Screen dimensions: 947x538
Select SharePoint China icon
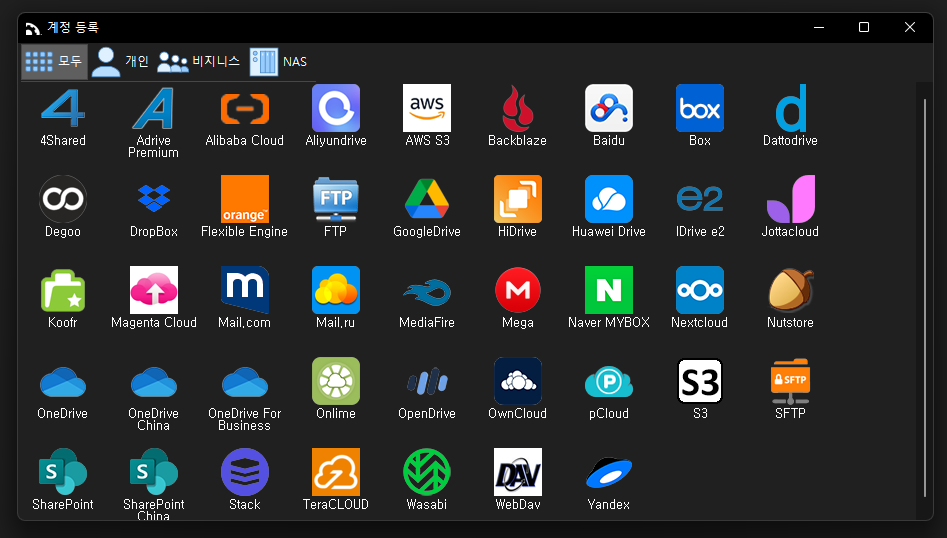click(x=154, y=472)
